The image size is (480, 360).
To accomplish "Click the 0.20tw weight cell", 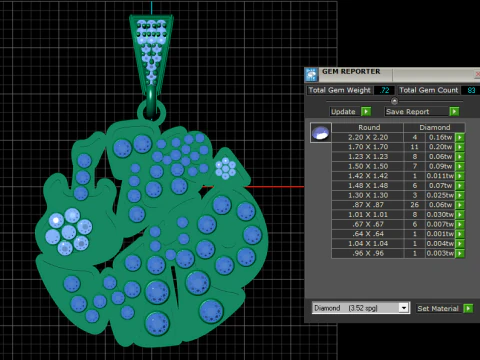I will click(x=440, y=147).
